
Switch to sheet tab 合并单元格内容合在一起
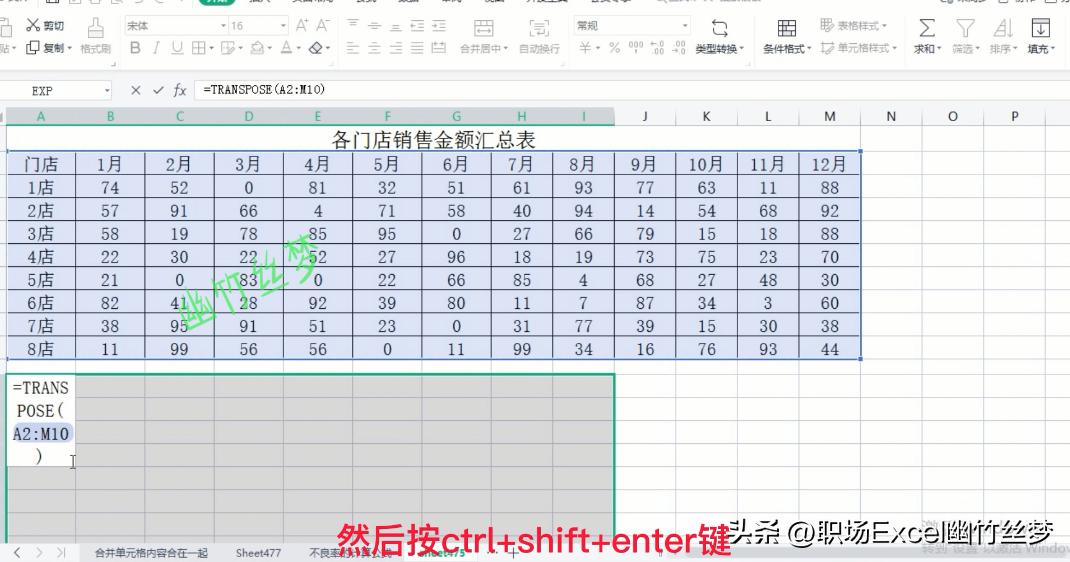click(x=151, y=552)
